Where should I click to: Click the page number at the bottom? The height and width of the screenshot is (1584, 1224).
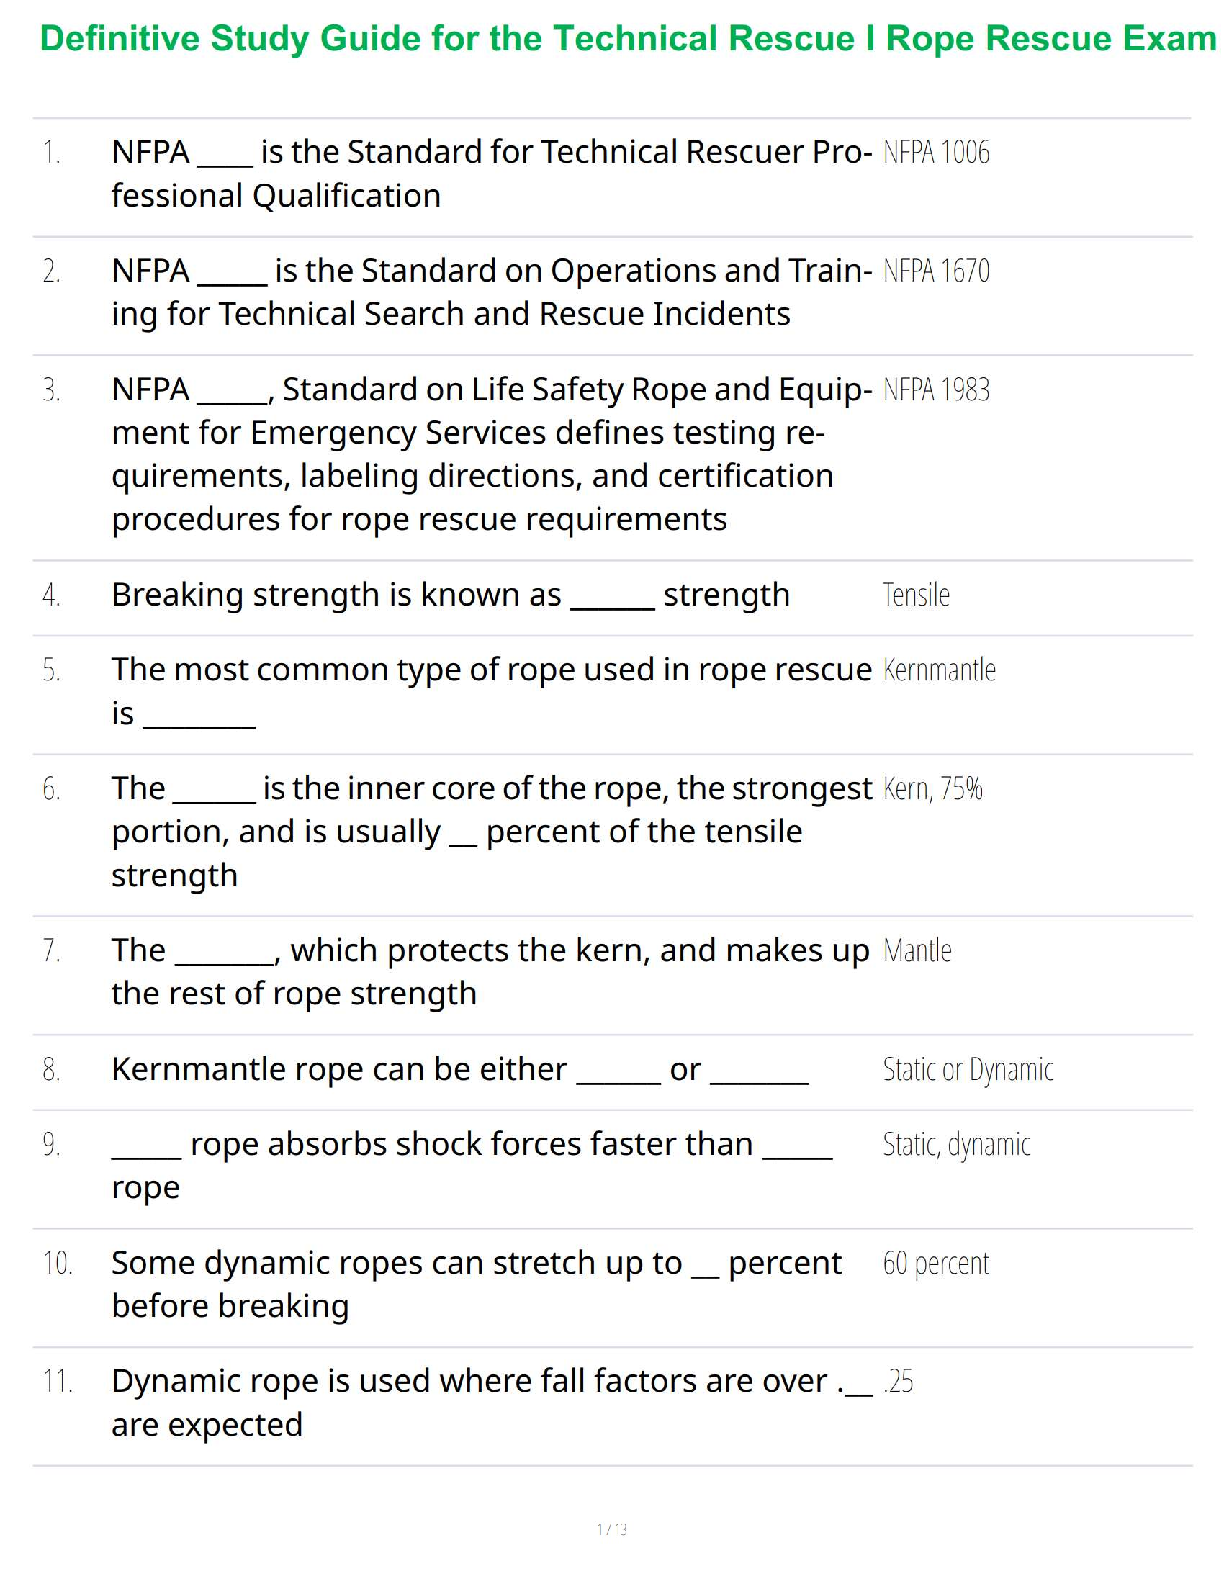[x=611, y=1528]
